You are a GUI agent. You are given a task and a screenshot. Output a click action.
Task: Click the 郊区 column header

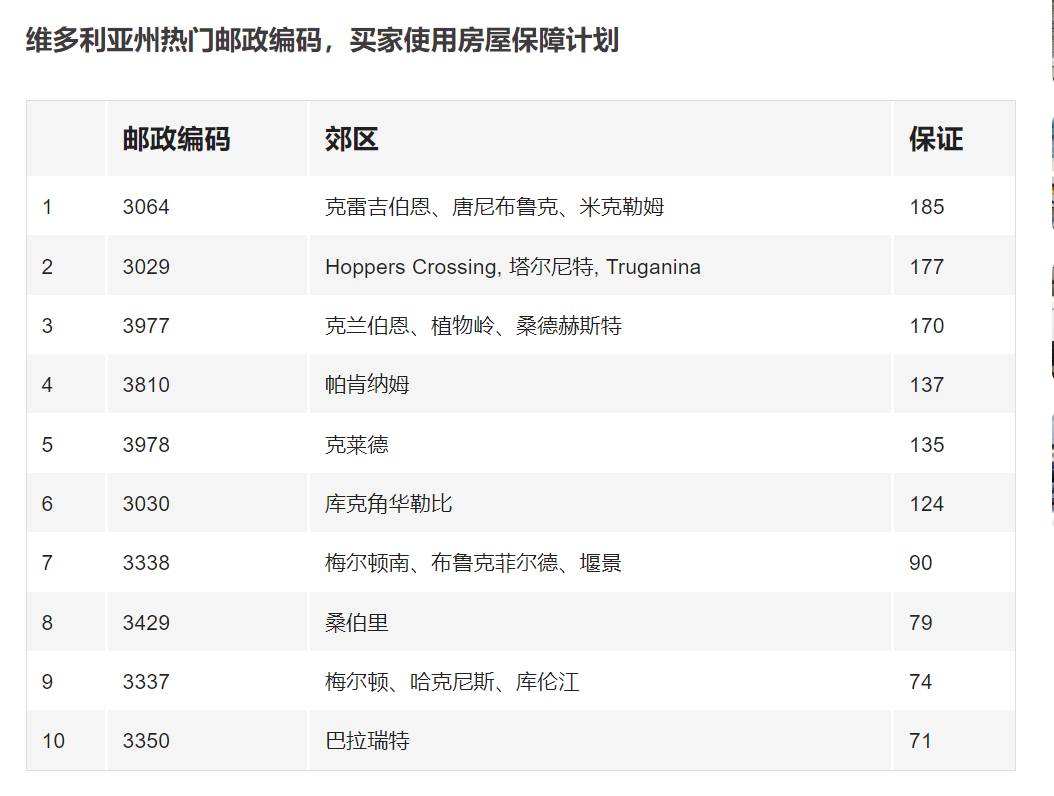[352, 139]
